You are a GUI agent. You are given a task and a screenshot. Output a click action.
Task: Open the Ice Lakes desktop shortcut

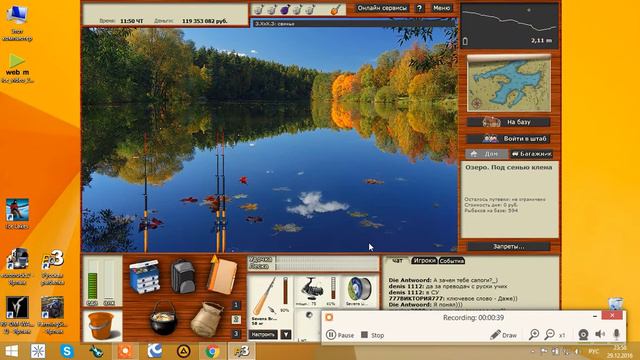pos(17,214)
